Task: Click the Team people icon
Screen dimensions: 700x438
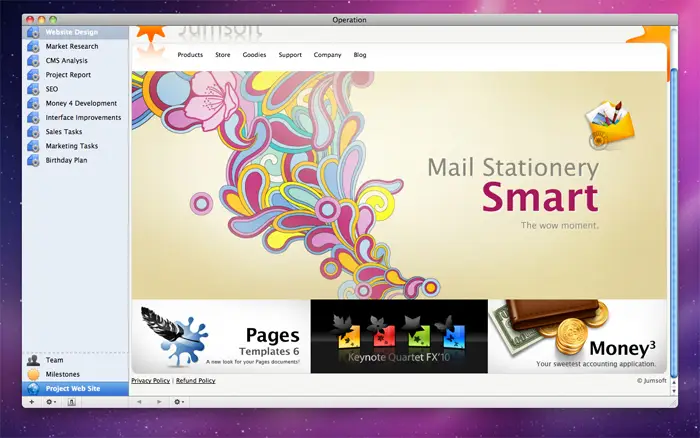Action: click(x=33, y=360)
